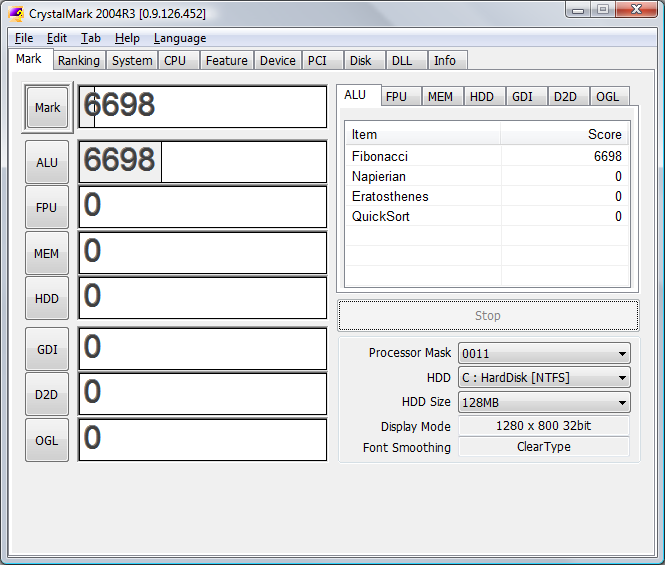Close the CrystalMark window
Viewport: 665px width, 565px height.
(636, 9)
